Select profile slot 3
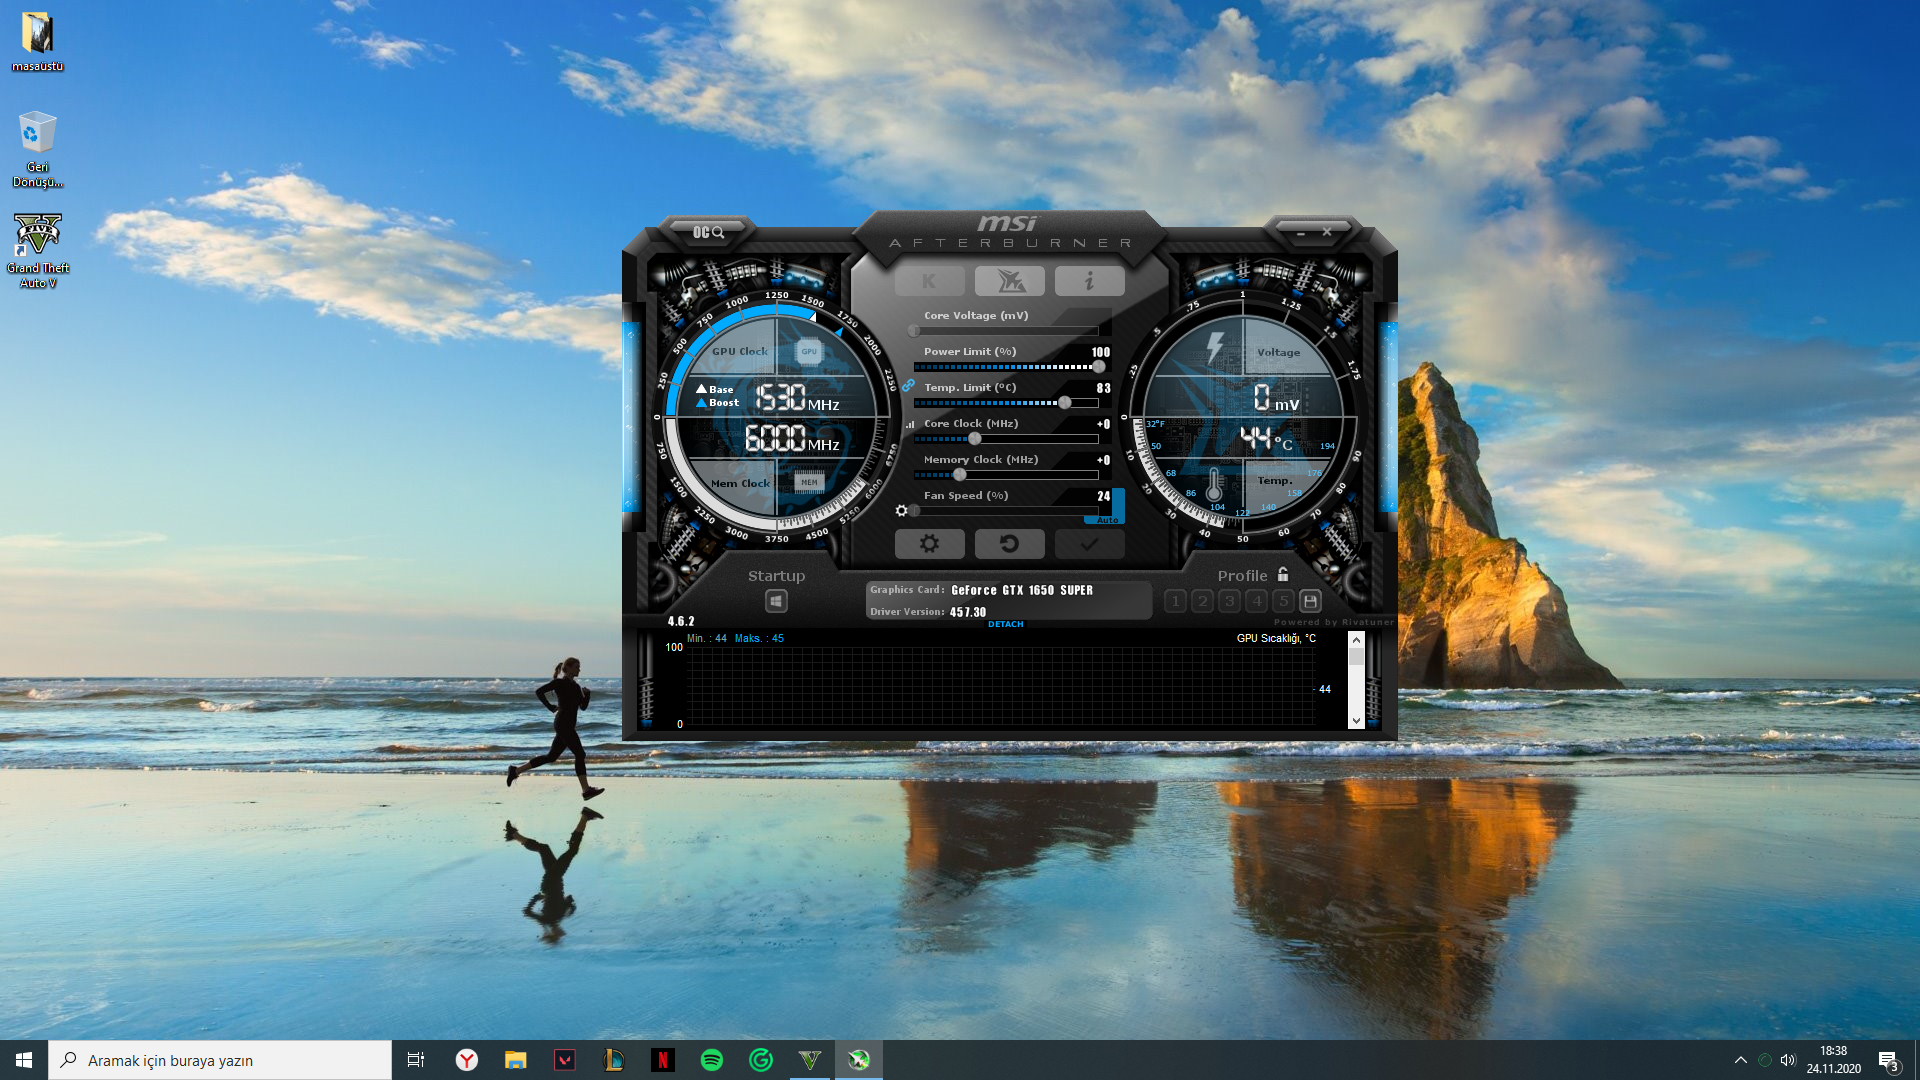Screen dimensions: 1920x1080 pyautogui.click(x=1230, y=601)
